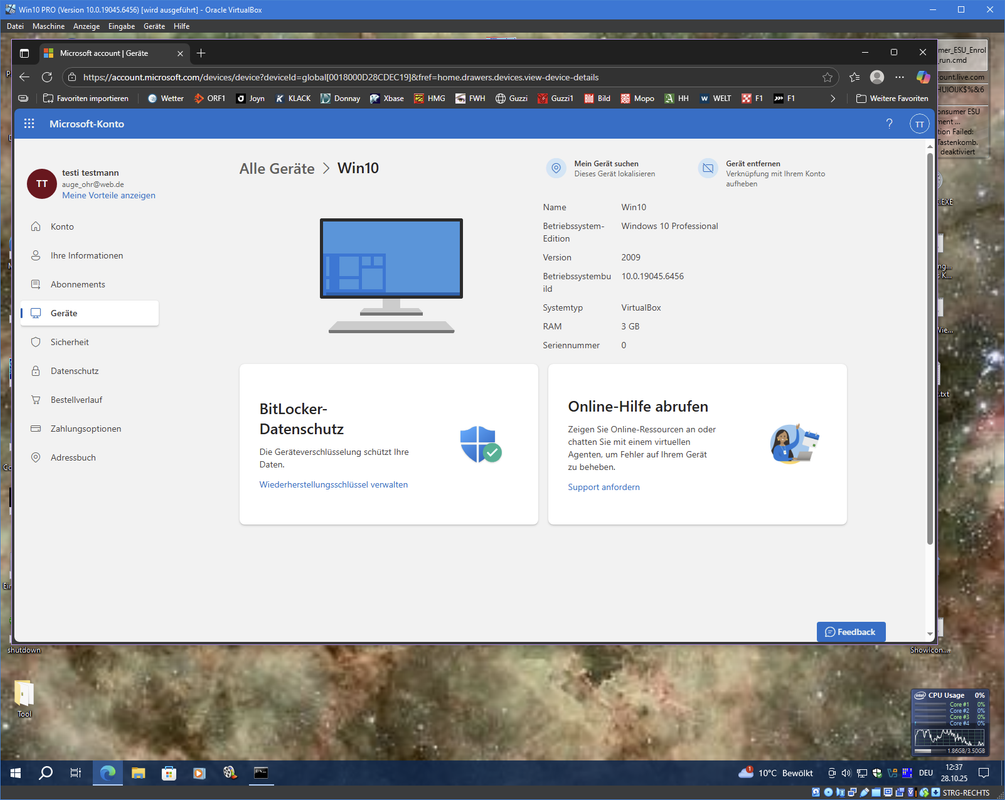Click the Mein Gerät suchen location icon
1005x800 pixels.
556,169
